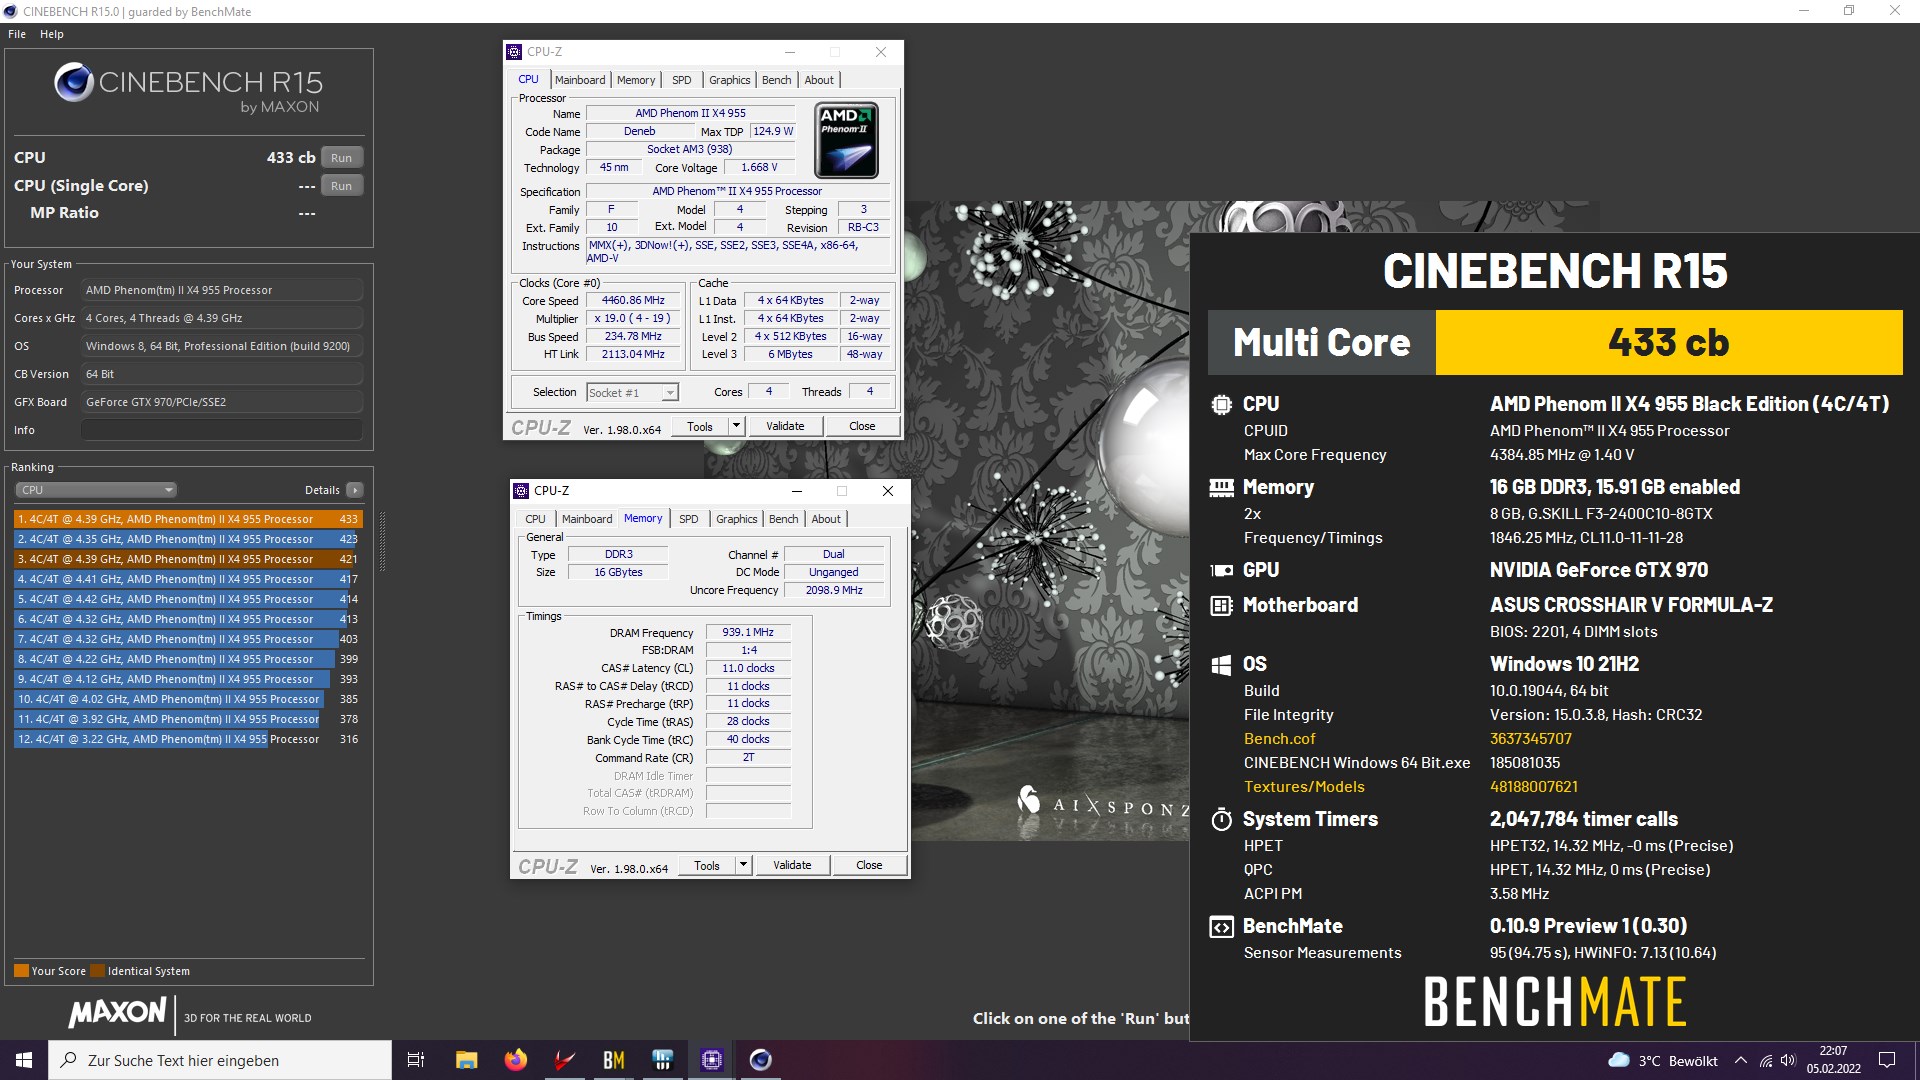This screenshot has width=1920, height=1080.
Task: Click BenchMate code bracket icon
Action: [x=1221, y=927]
